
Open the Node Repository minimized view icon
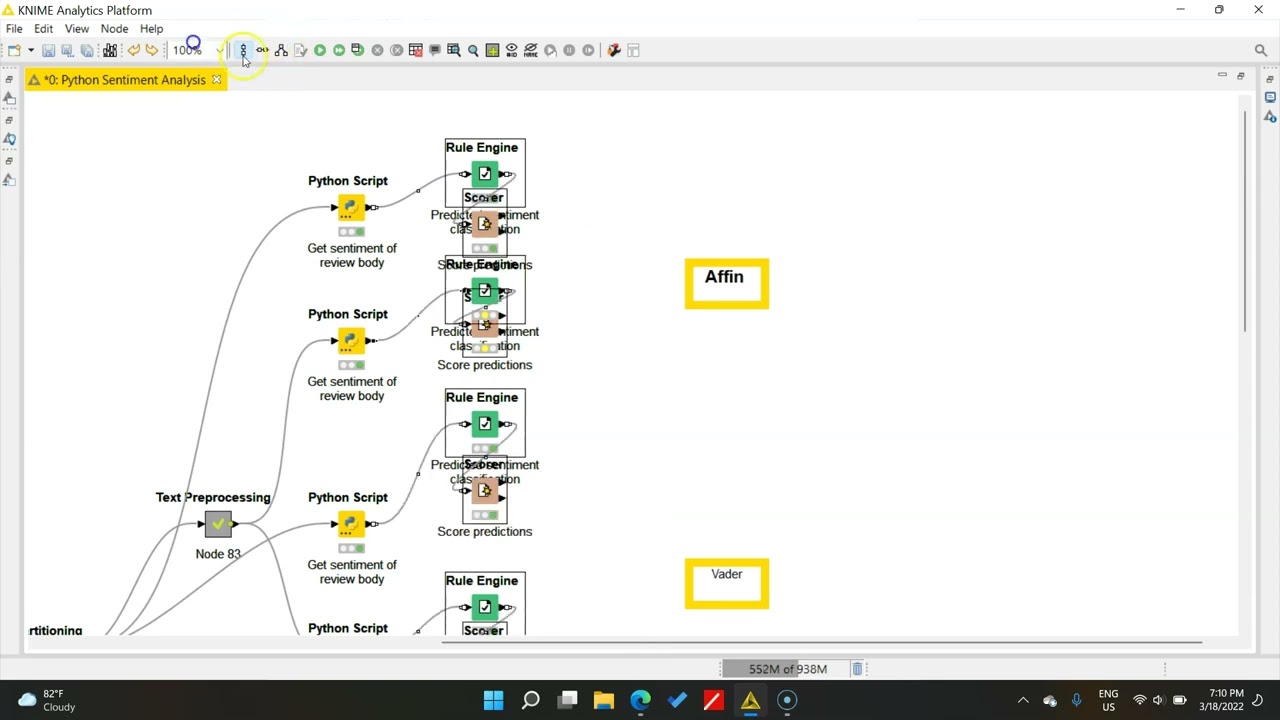coord(9,180)
